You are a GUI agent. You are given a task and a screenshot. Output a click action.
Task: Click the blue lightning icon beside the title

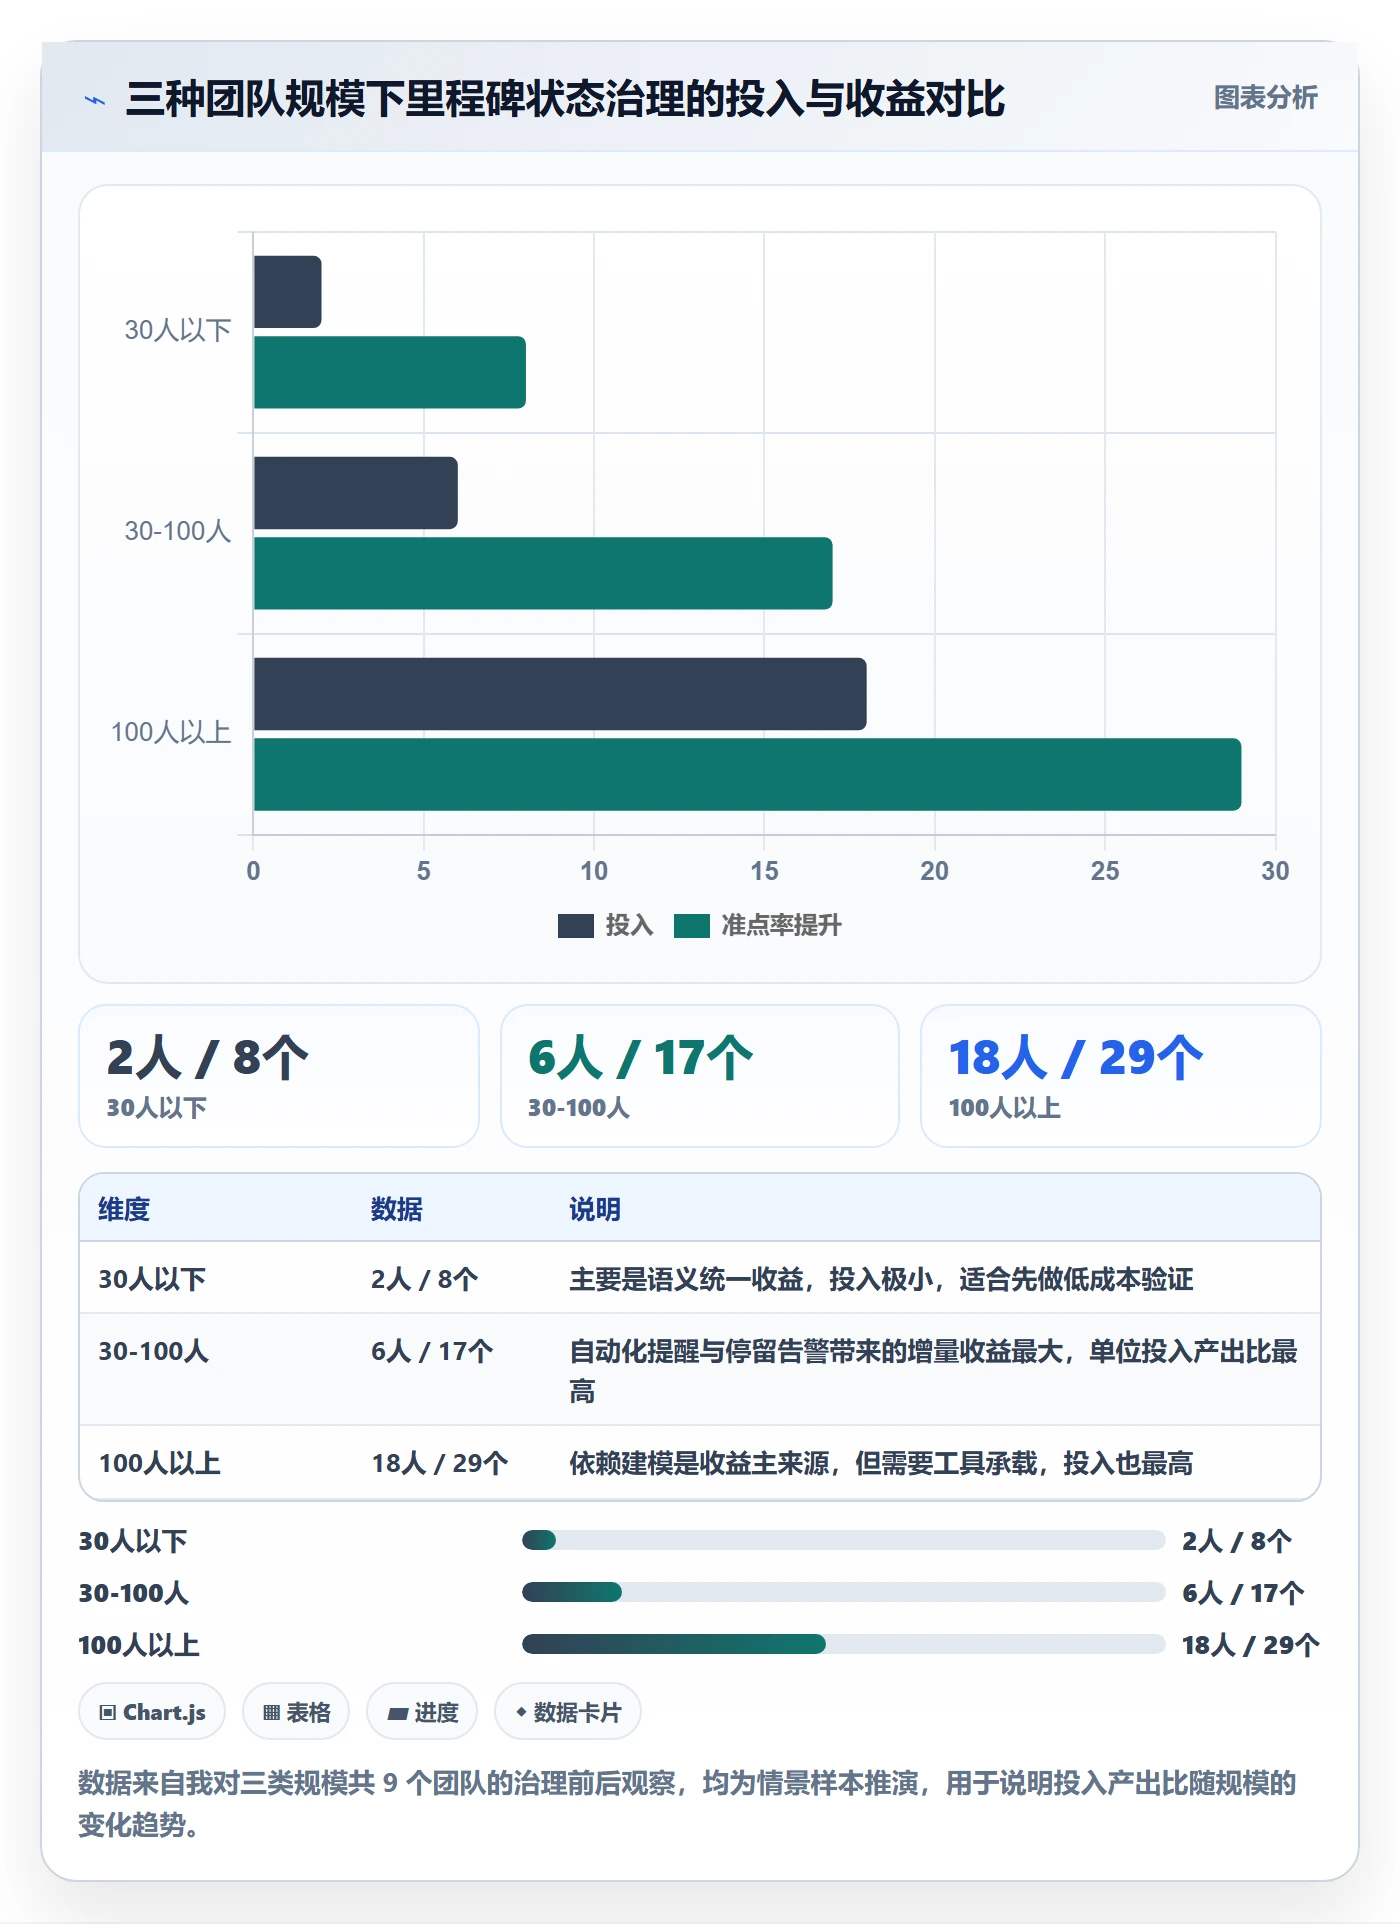click(x=95, y=100)
